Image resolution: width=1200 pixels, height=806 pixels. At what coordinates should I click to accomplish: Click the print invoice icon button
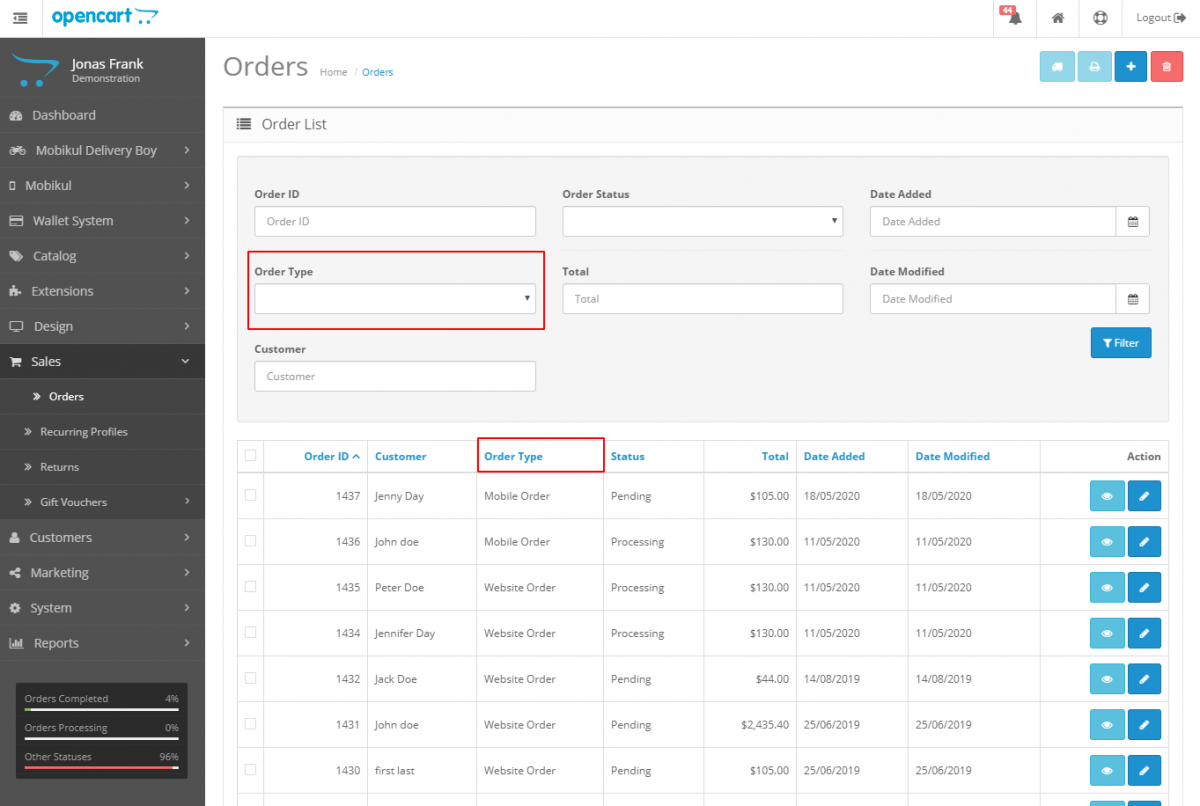(x=1094, y=66)
